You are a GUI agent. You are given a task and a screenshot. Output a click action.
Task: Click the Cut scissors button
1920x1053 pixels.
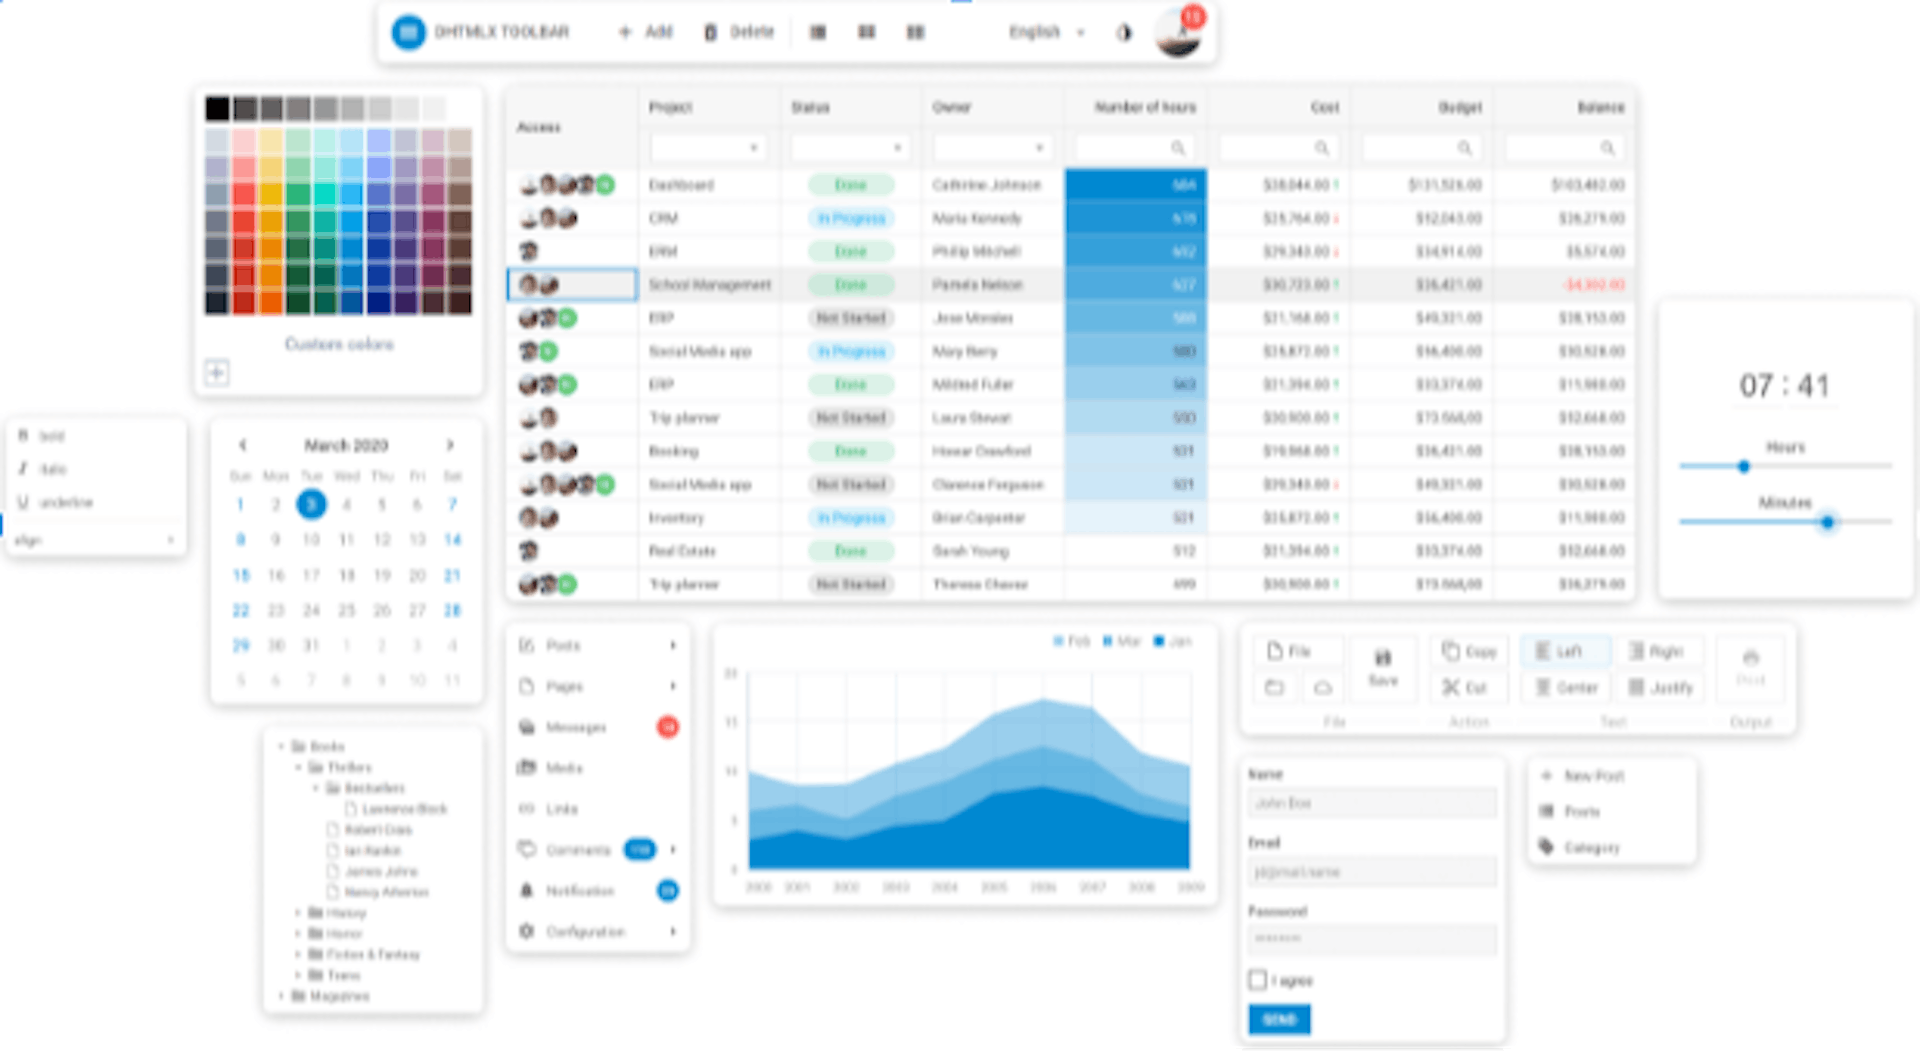pos(1464,688)
